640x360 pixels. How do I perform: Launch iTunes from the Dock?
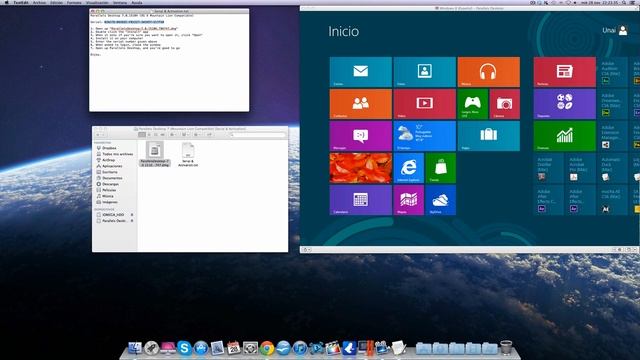300,348
